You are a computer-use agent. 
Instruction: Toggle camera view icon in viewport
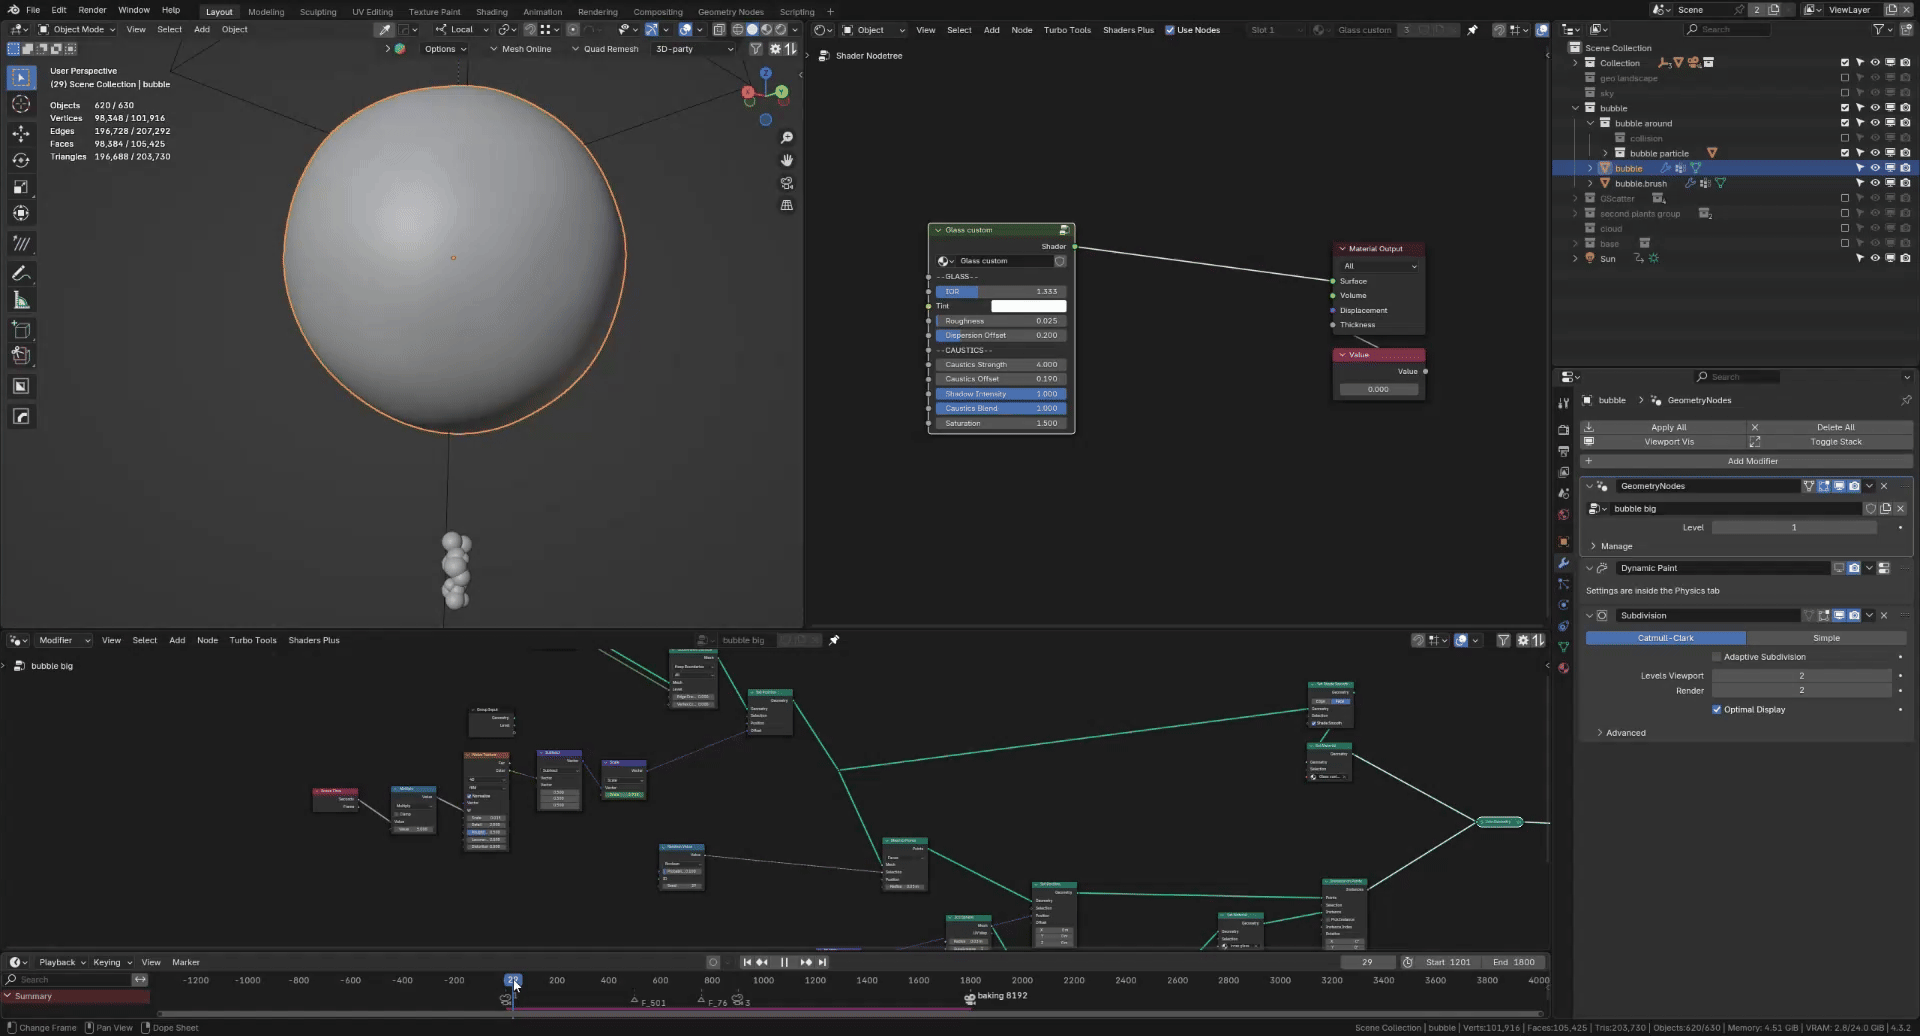tap(787, 183)
